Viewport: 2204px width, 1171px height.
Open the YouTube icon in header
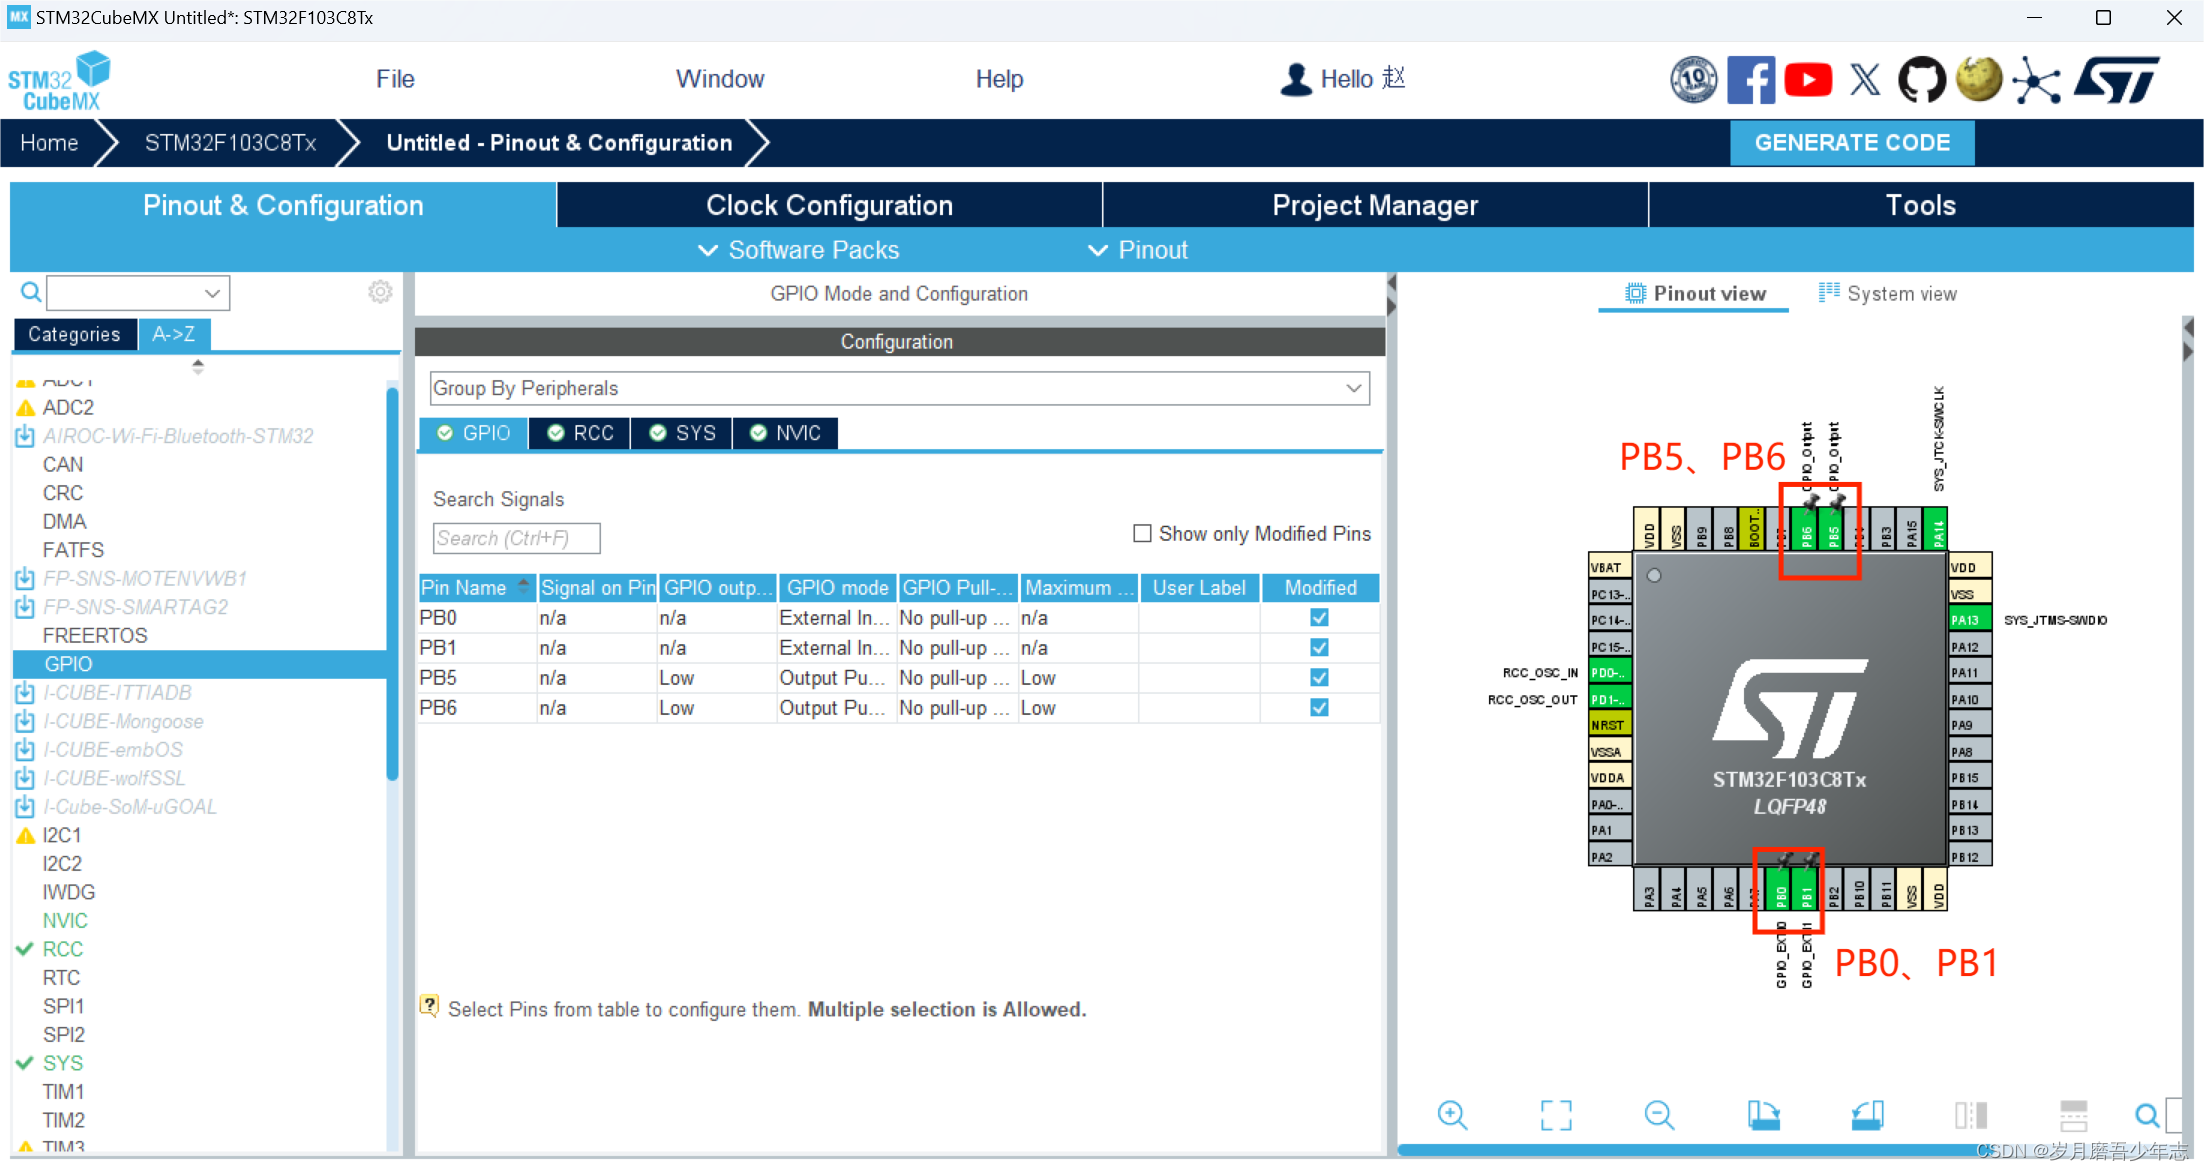1807,80
